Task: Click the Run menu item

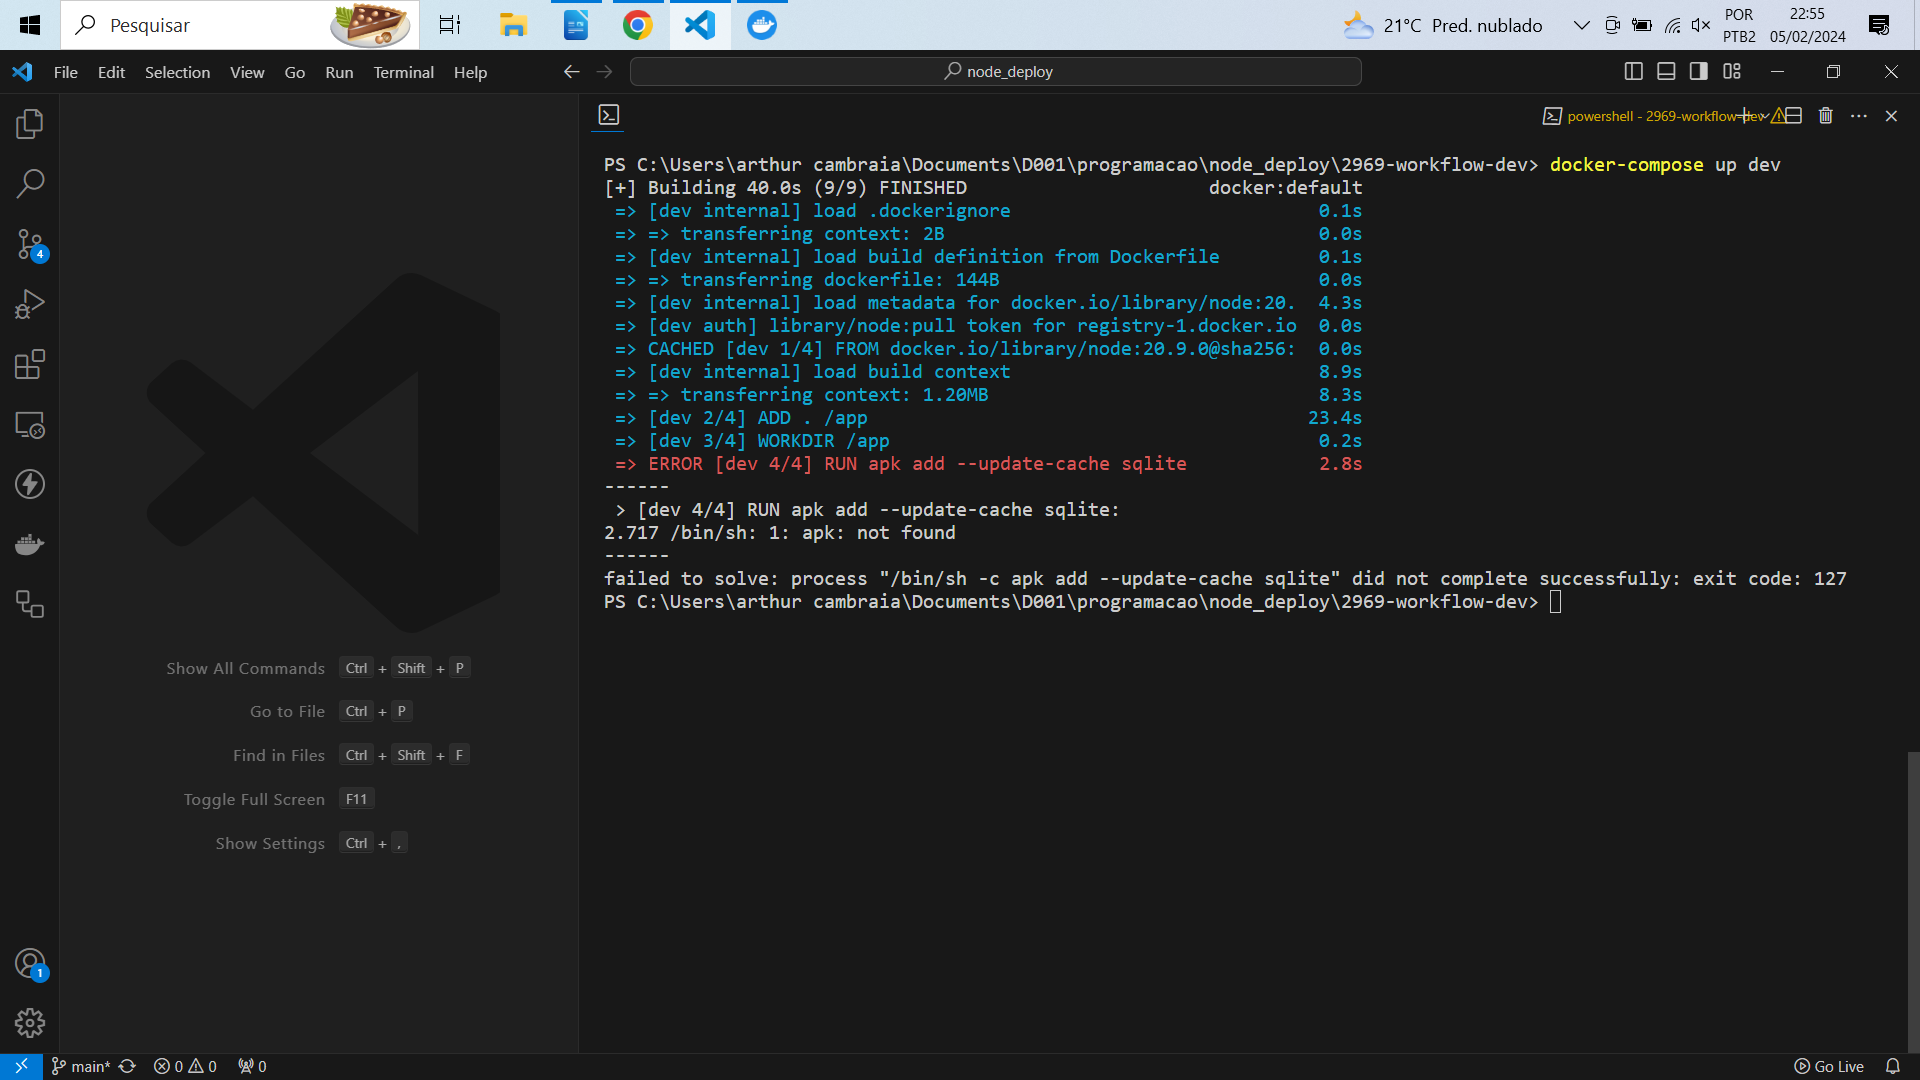Action: click(339, 71)
